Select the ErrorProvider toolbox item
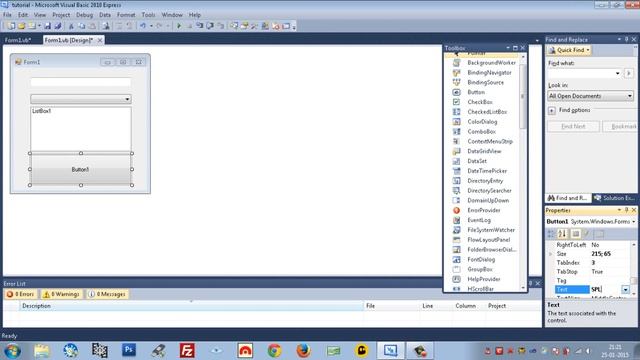This screenshot has height=360, width=640. 485,210
